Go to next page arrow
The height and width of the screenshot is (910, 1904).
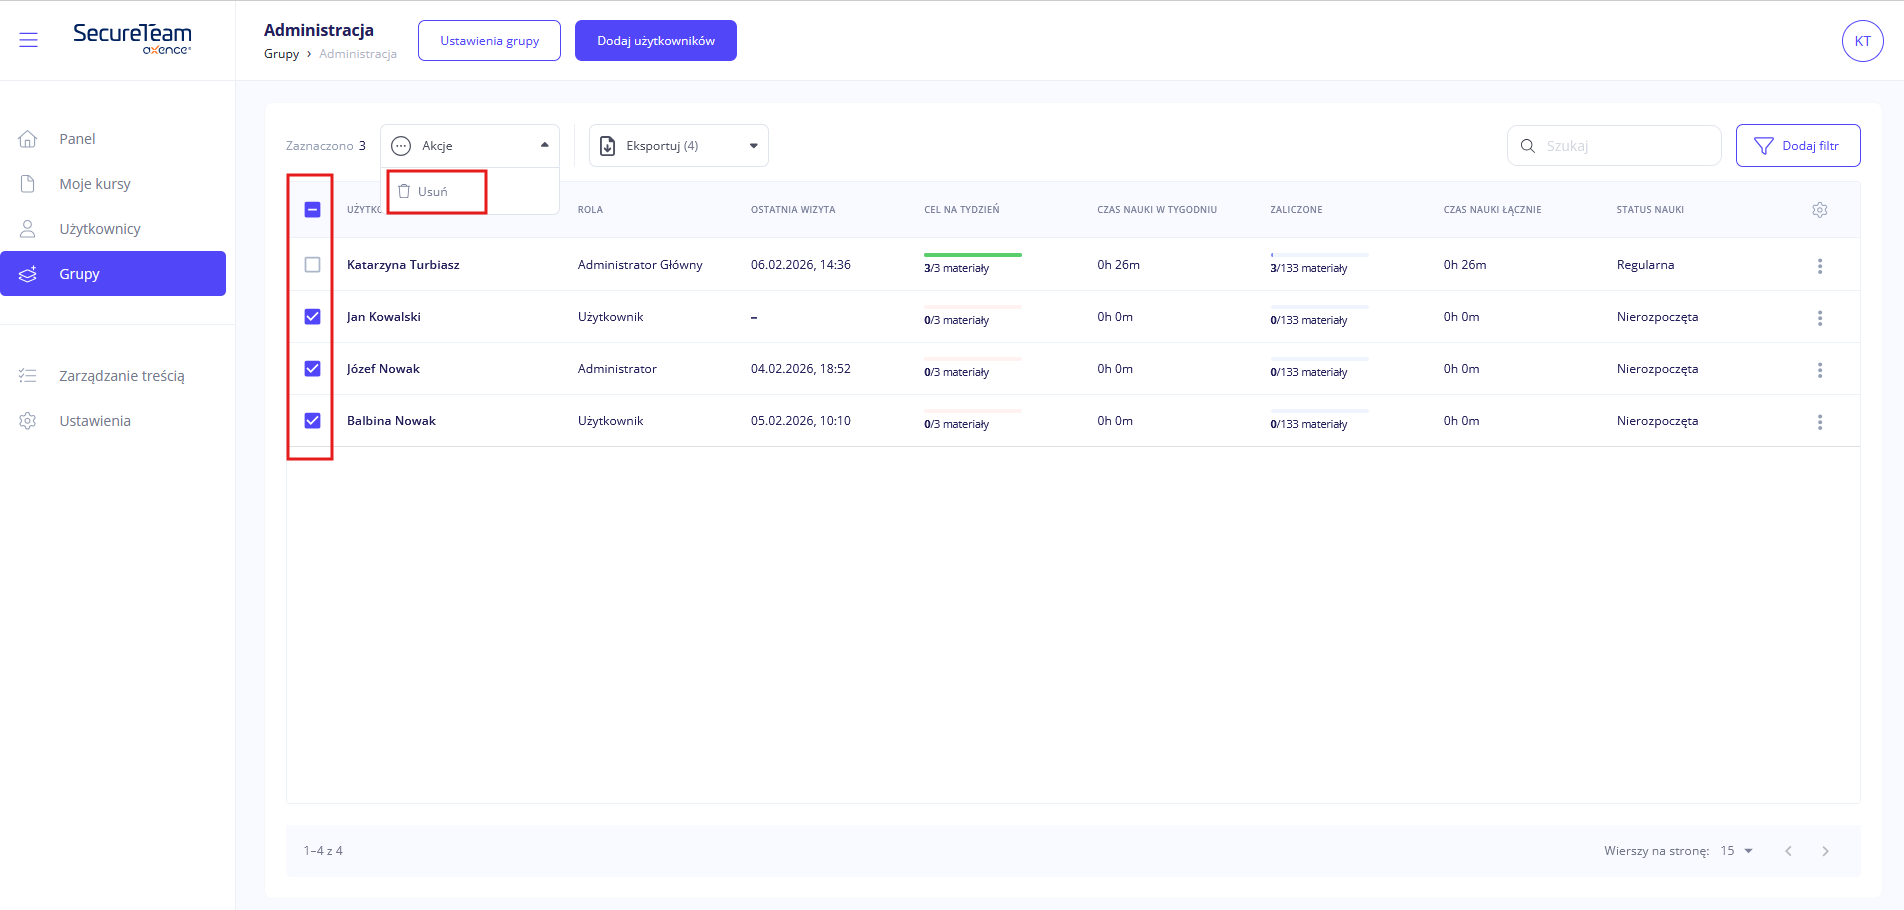pos(1825,851)
